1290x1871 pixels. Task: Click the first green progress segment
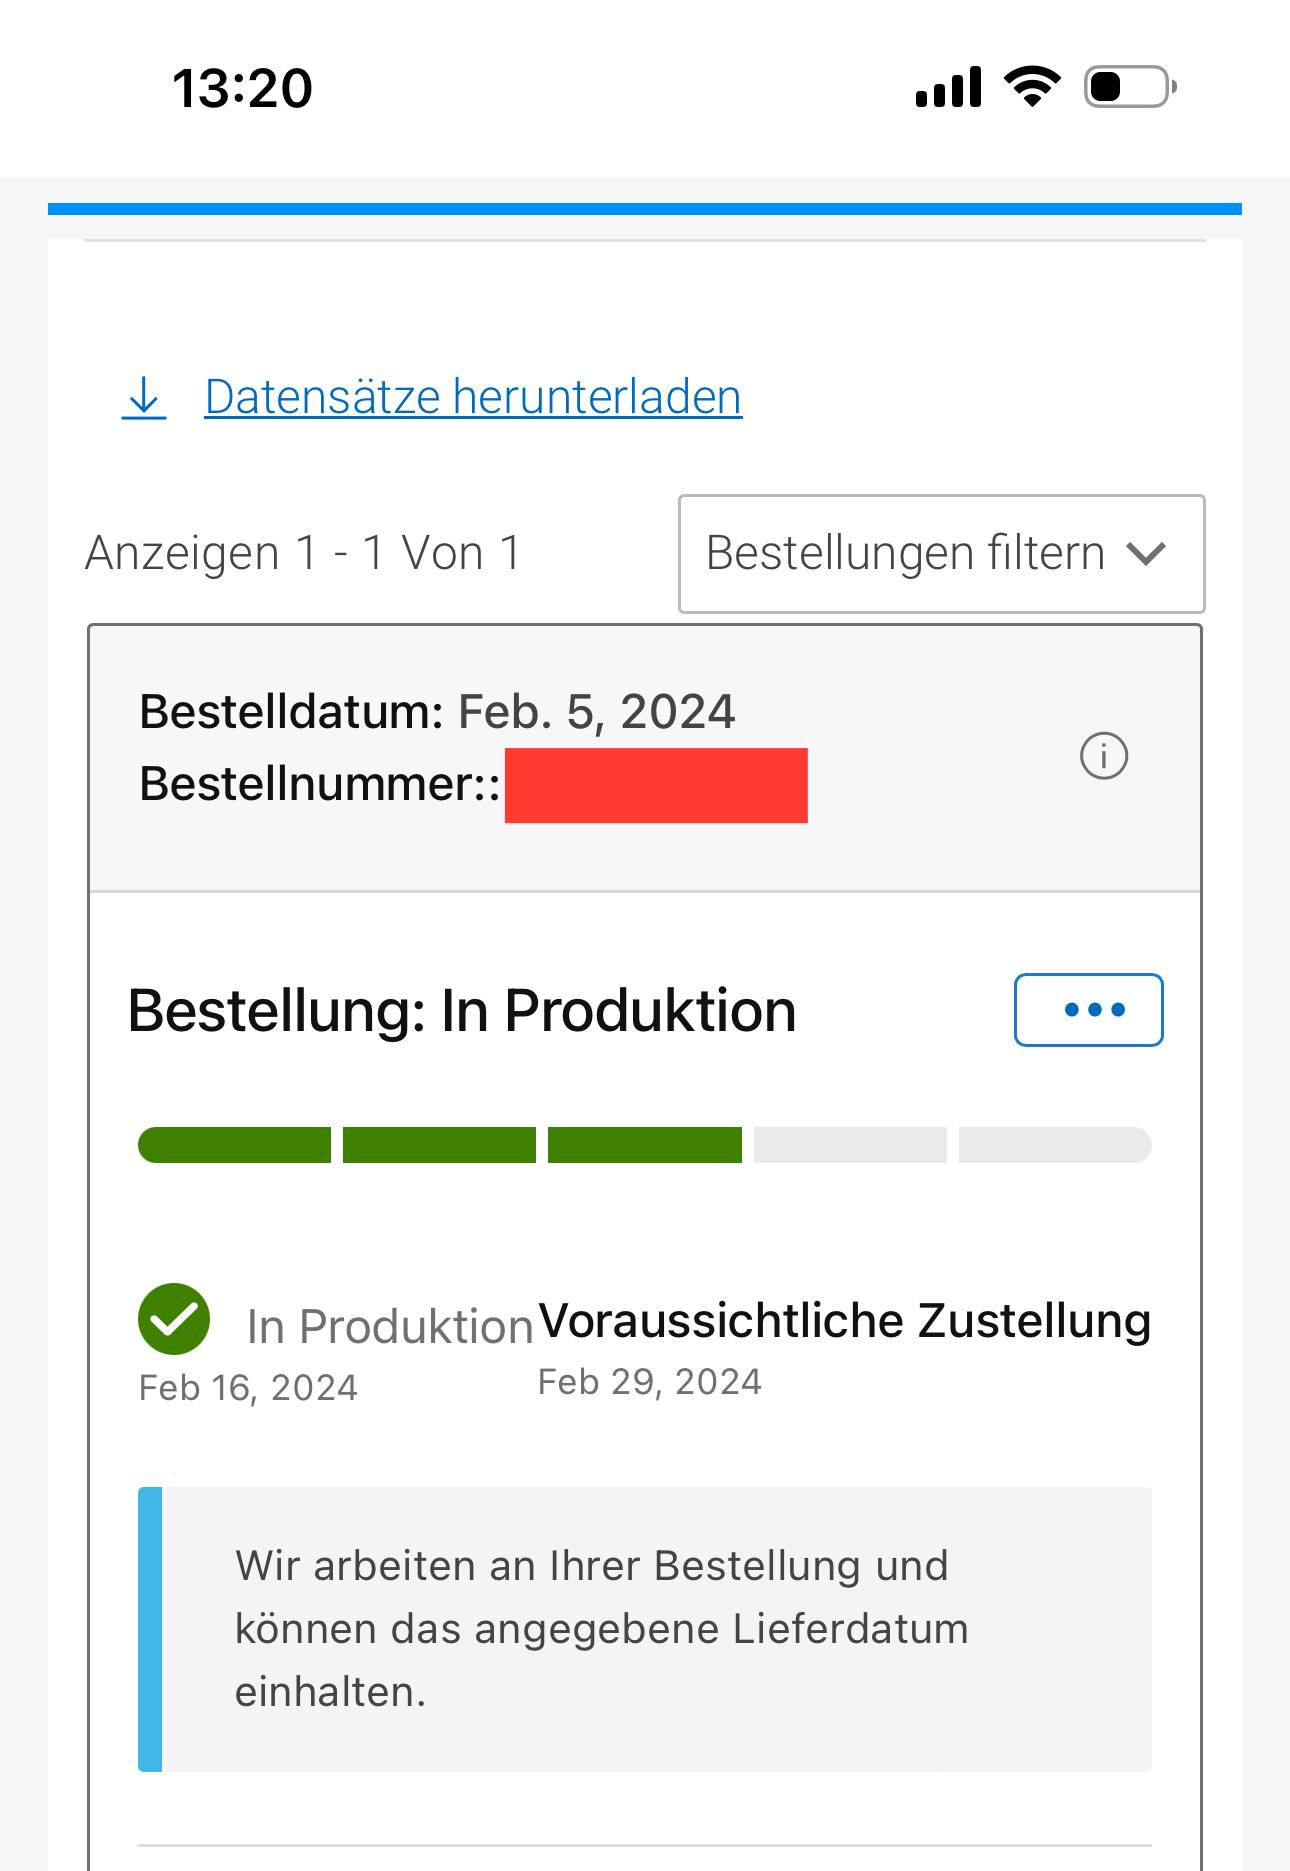point(235,1145)
